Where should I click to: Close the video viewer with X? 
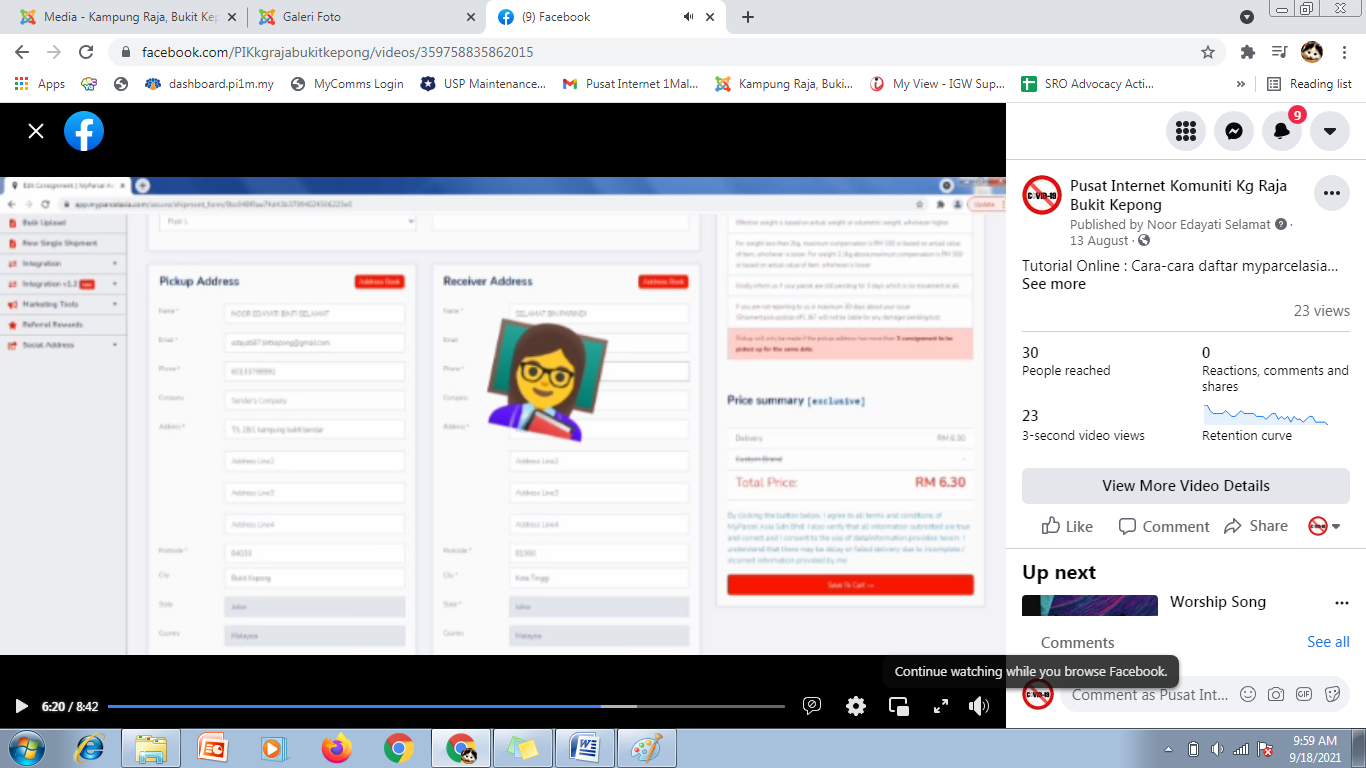pyautogui.click(x=36, y=131)
